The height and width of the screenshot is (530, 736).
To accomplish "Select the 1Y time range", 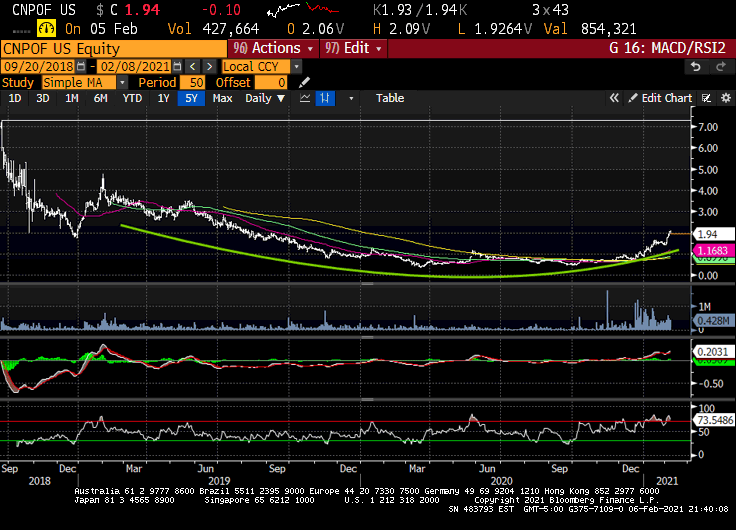I will (x=163, y=98).
